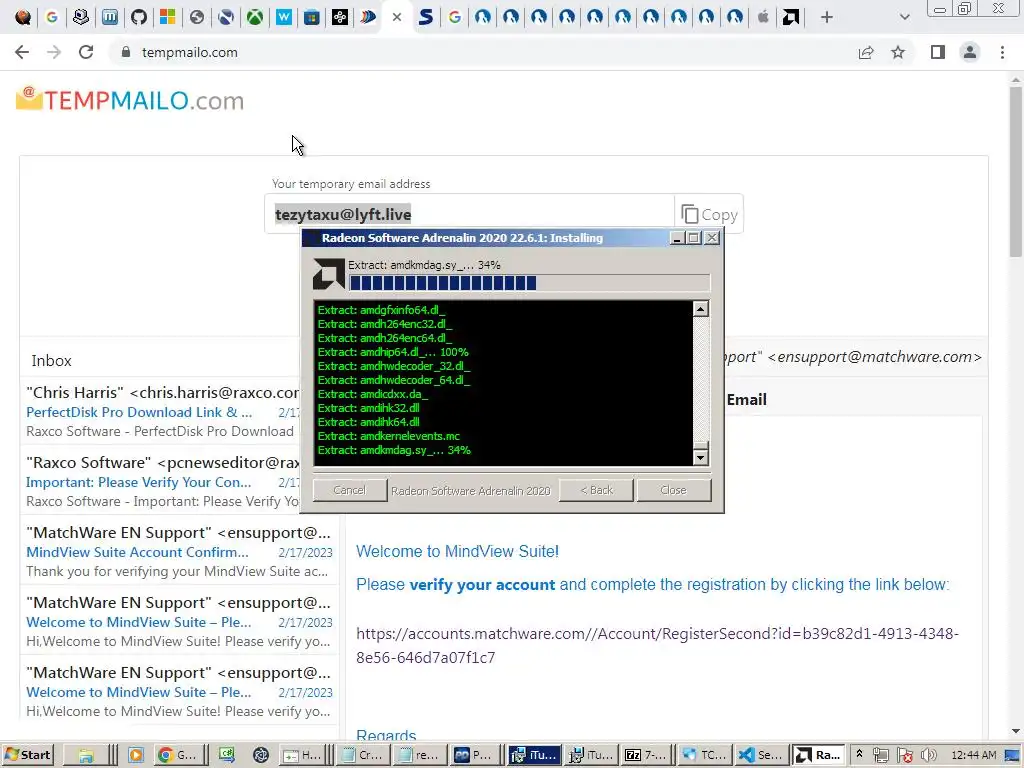
Task: Switch to the Apple logo browser tab
Action: pyautogui.click(x=763, y=17)
